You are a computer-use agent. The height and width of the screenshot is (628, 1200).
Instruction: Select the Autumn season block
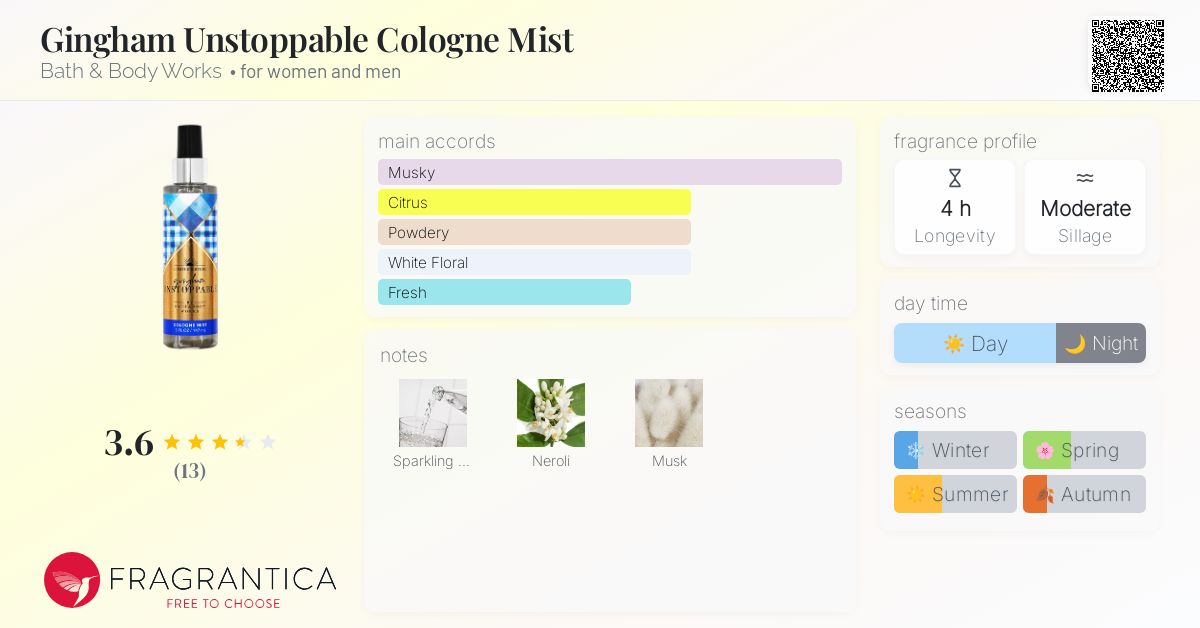pos(1084,494)
